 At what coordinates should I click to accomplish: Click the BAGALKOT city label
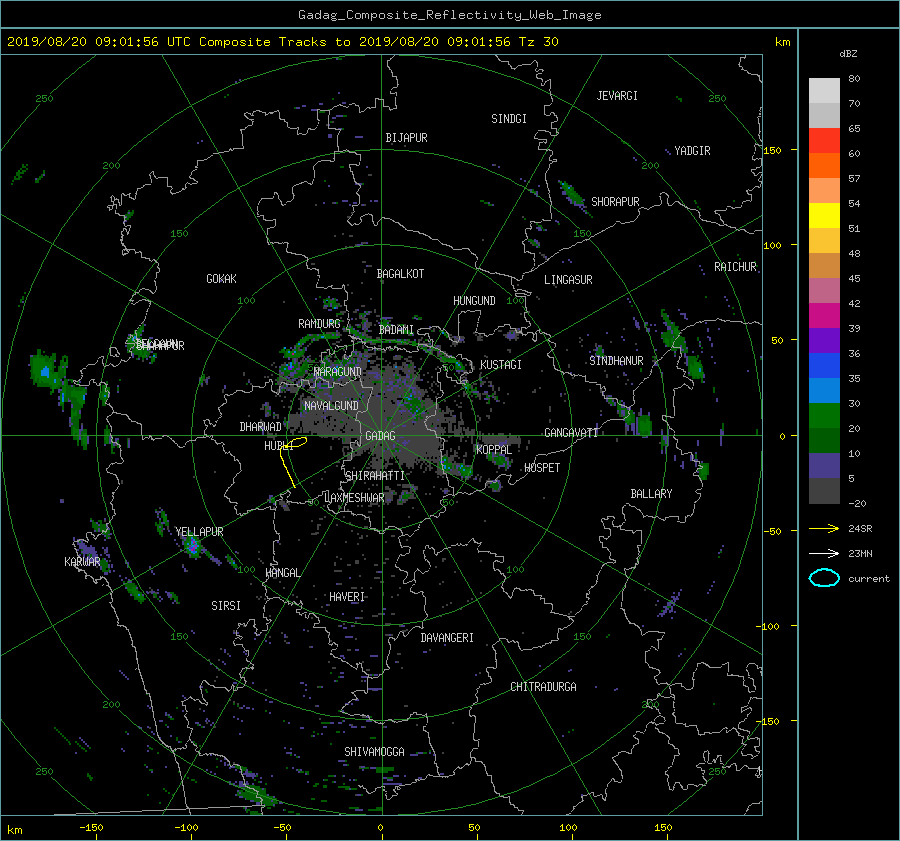400,274
